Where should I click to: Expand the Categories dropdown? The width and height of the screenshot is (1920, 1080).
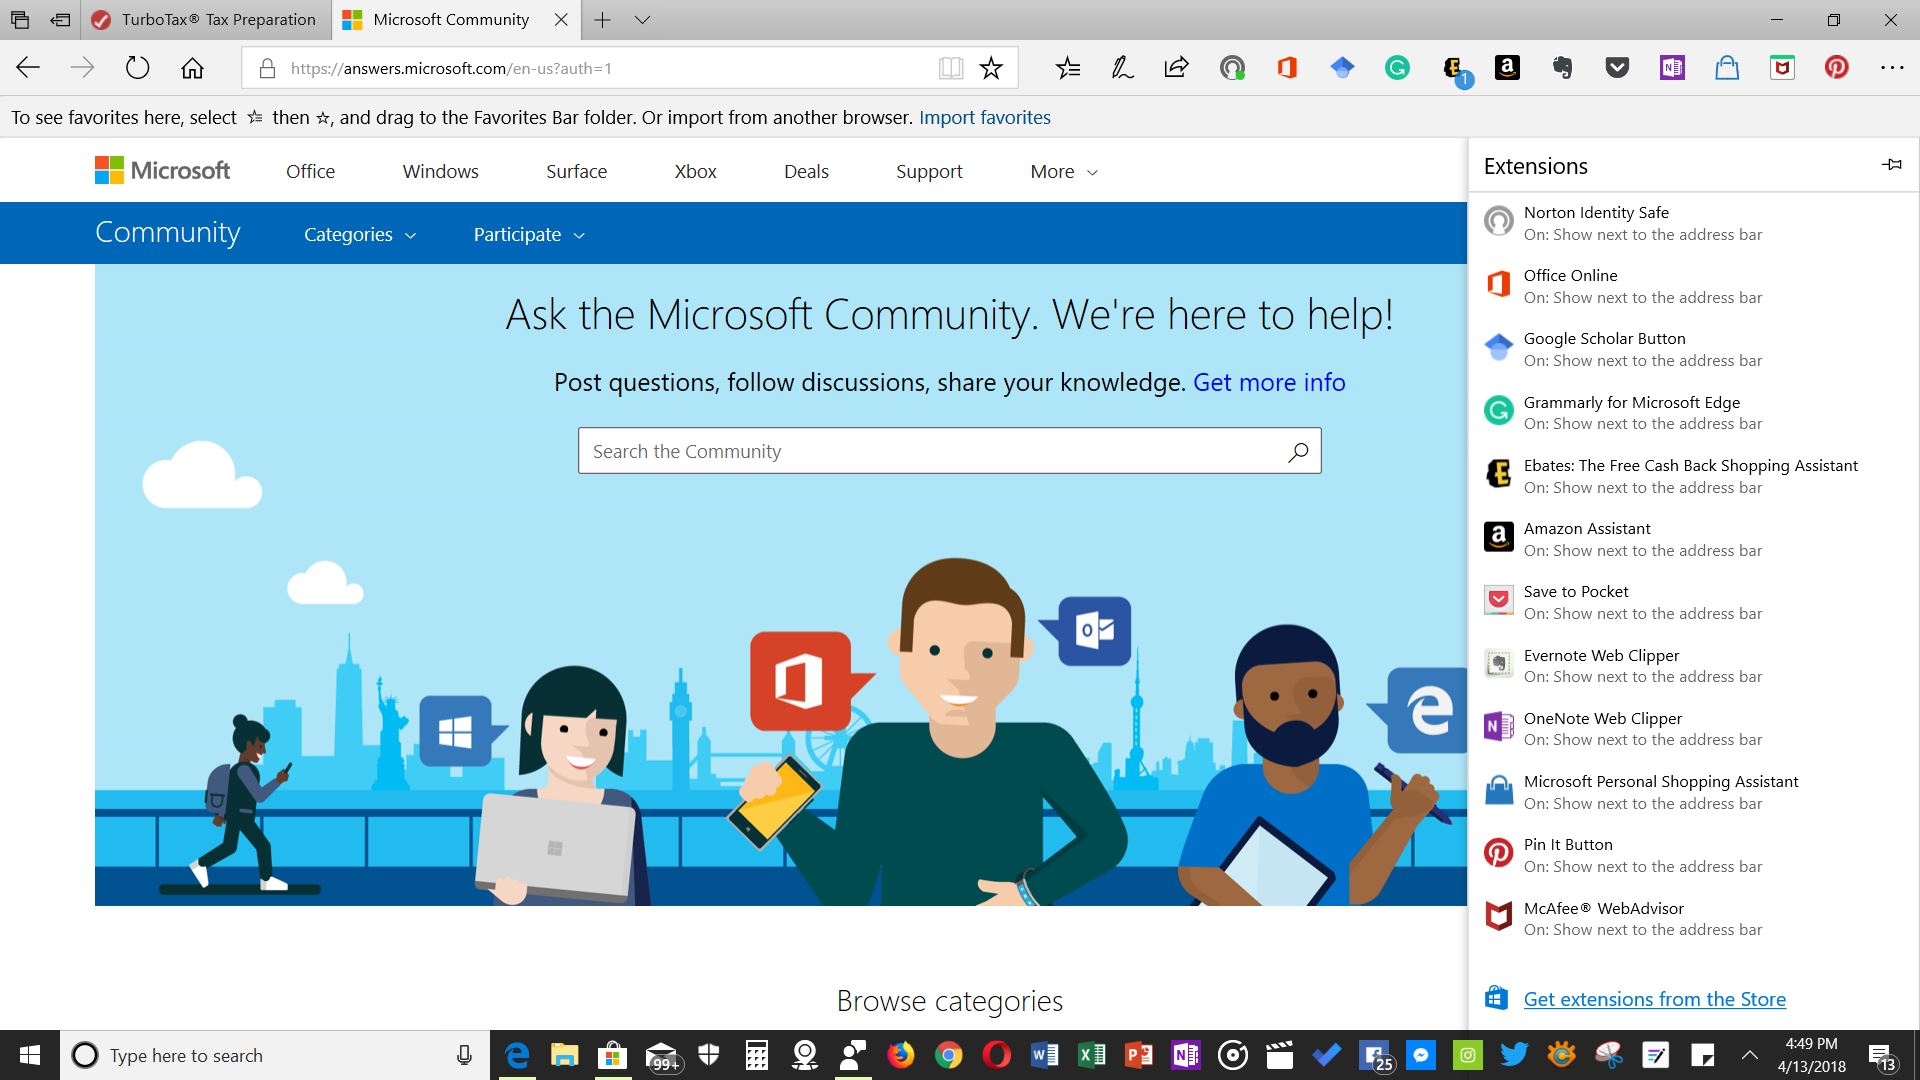pyautogui.click(x=360, y=235)
